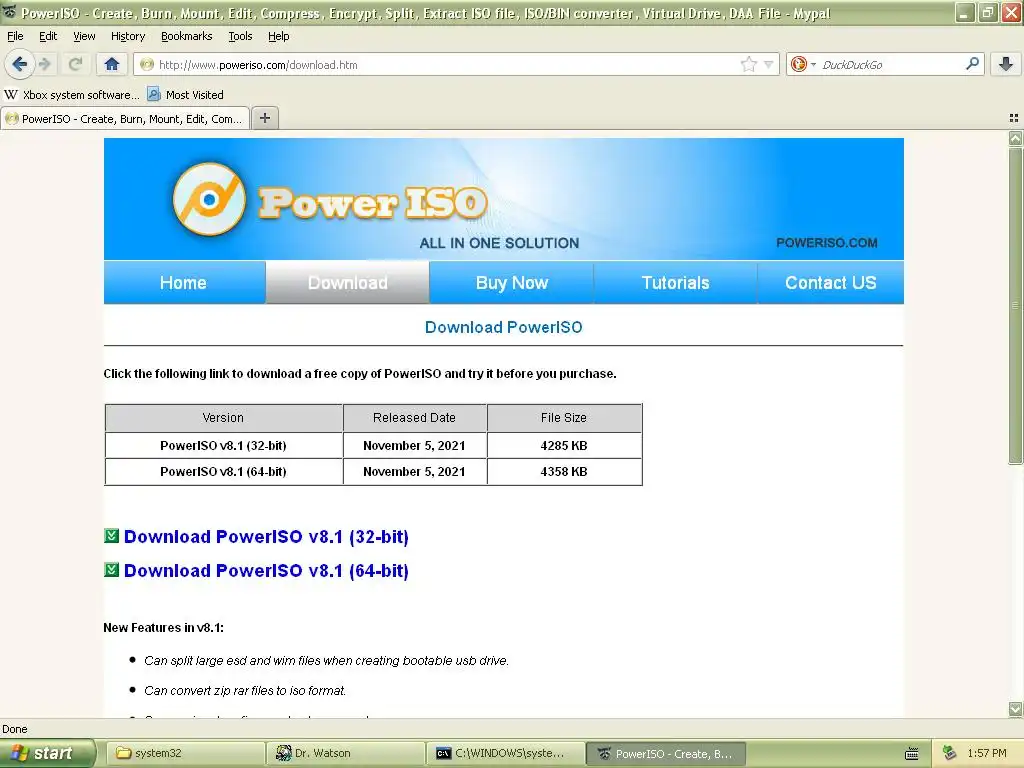Viewport: 1024px width, 768px height.
Task: Open the Tools menu
Action: [x=240, y=36]
